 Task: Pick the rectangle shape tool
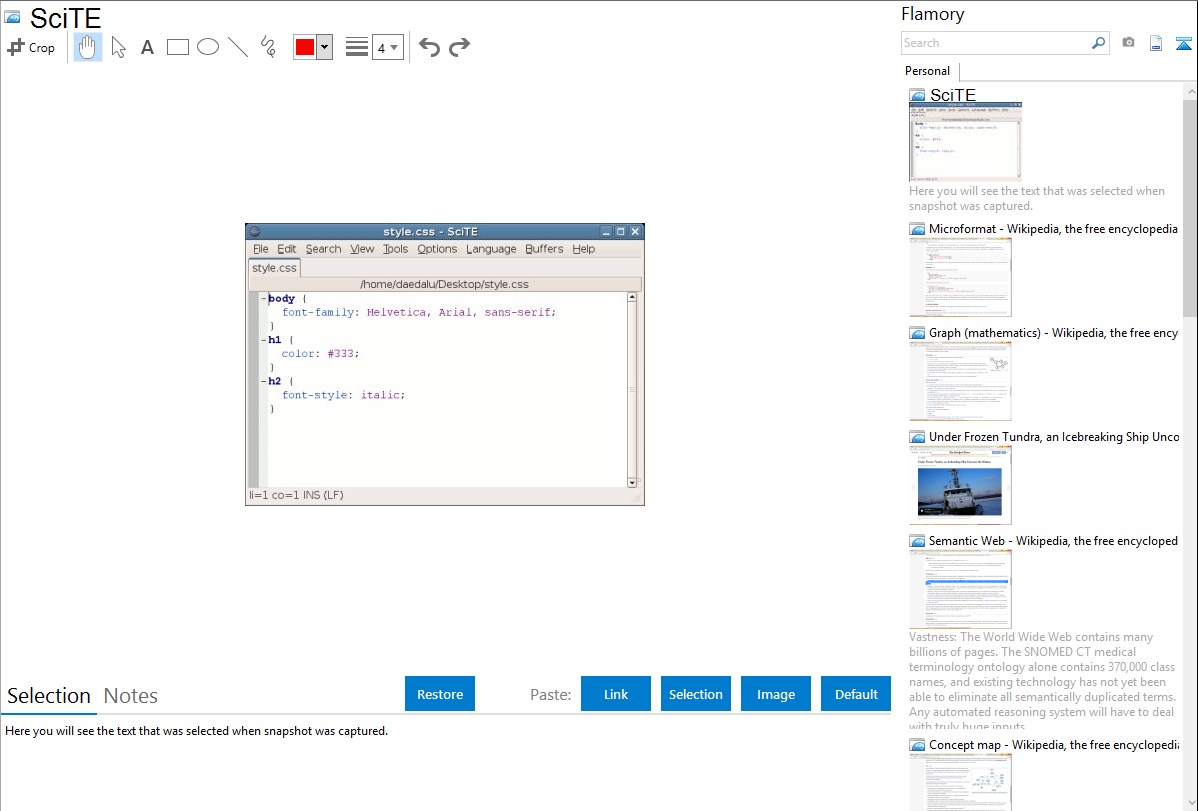click(178, 47)
